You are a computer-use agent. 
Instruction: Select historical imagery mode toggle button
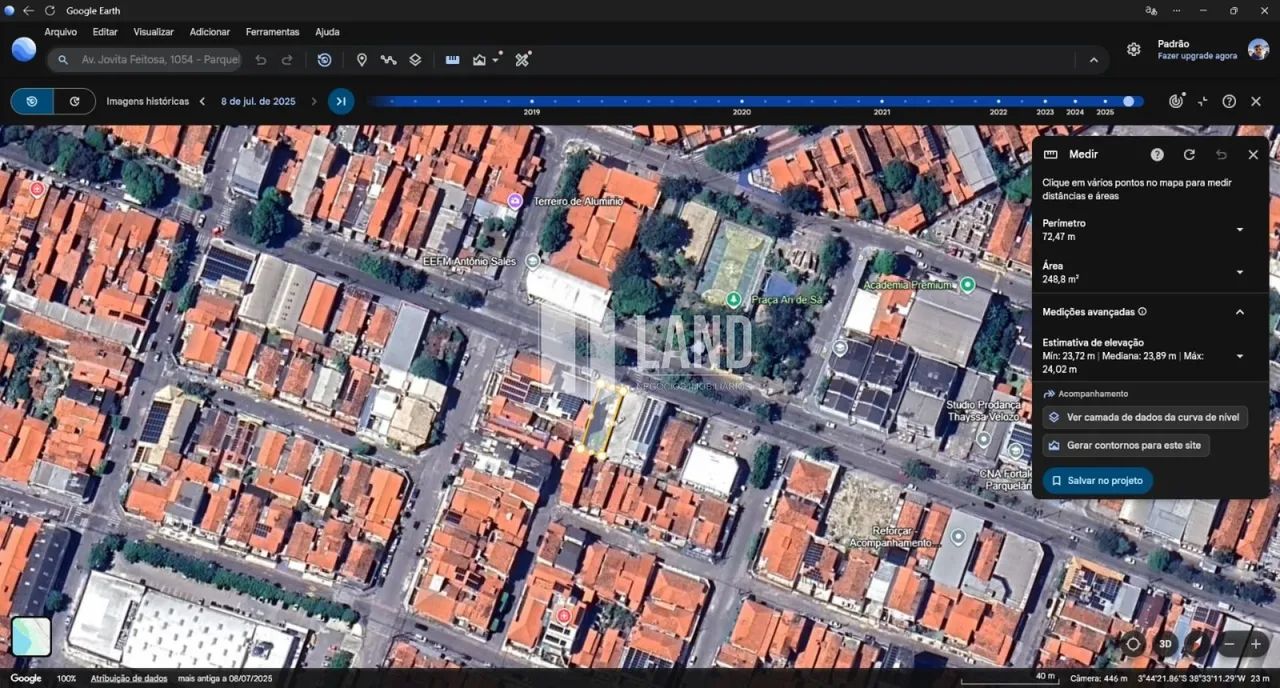(32, 101)
